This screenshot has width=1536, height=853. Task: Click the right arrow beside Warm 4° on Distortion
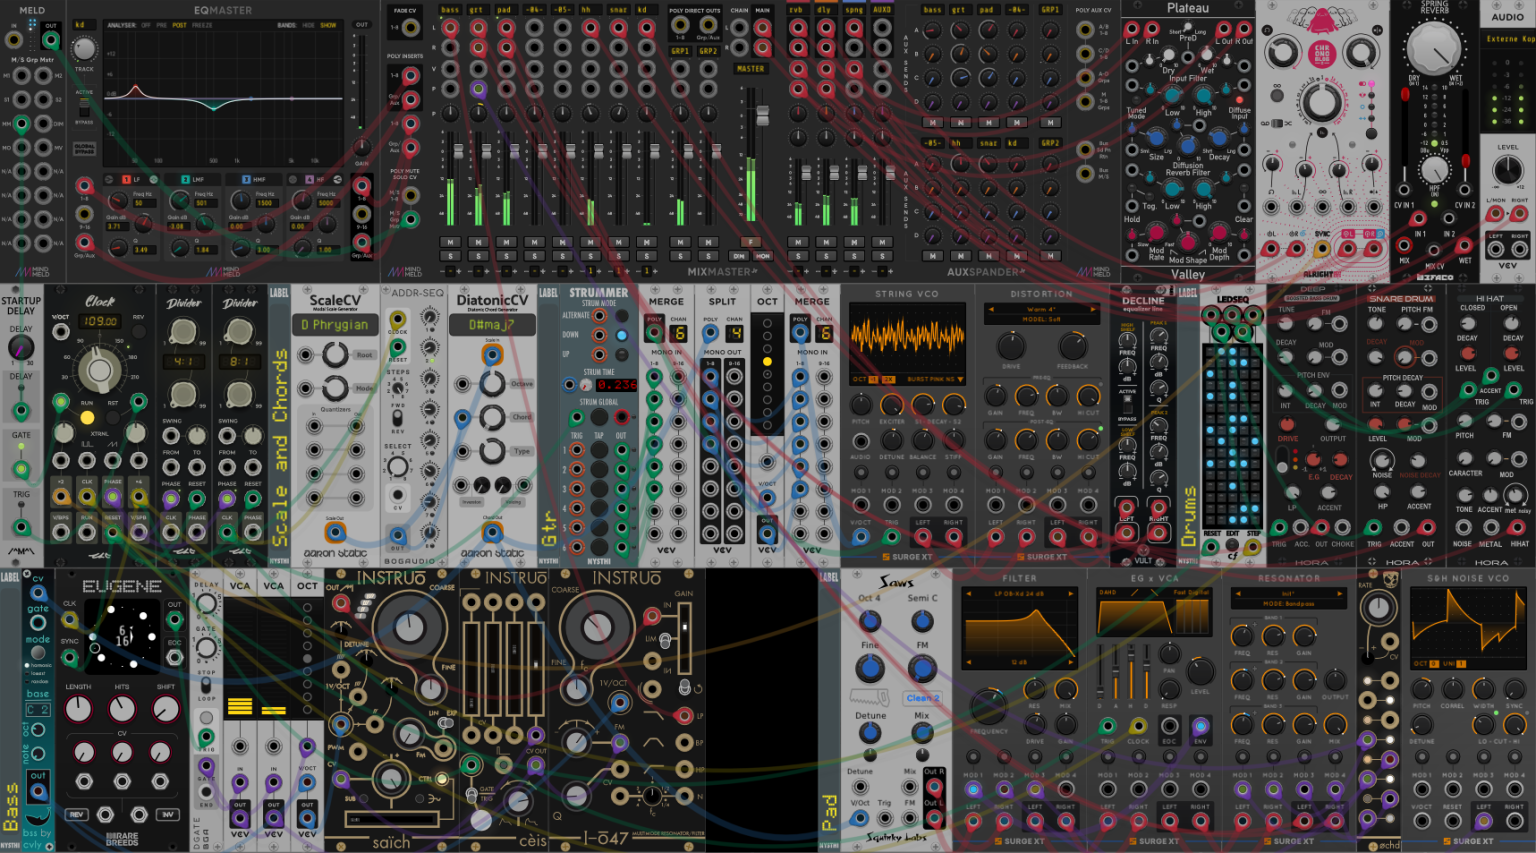coord(1095,309)
